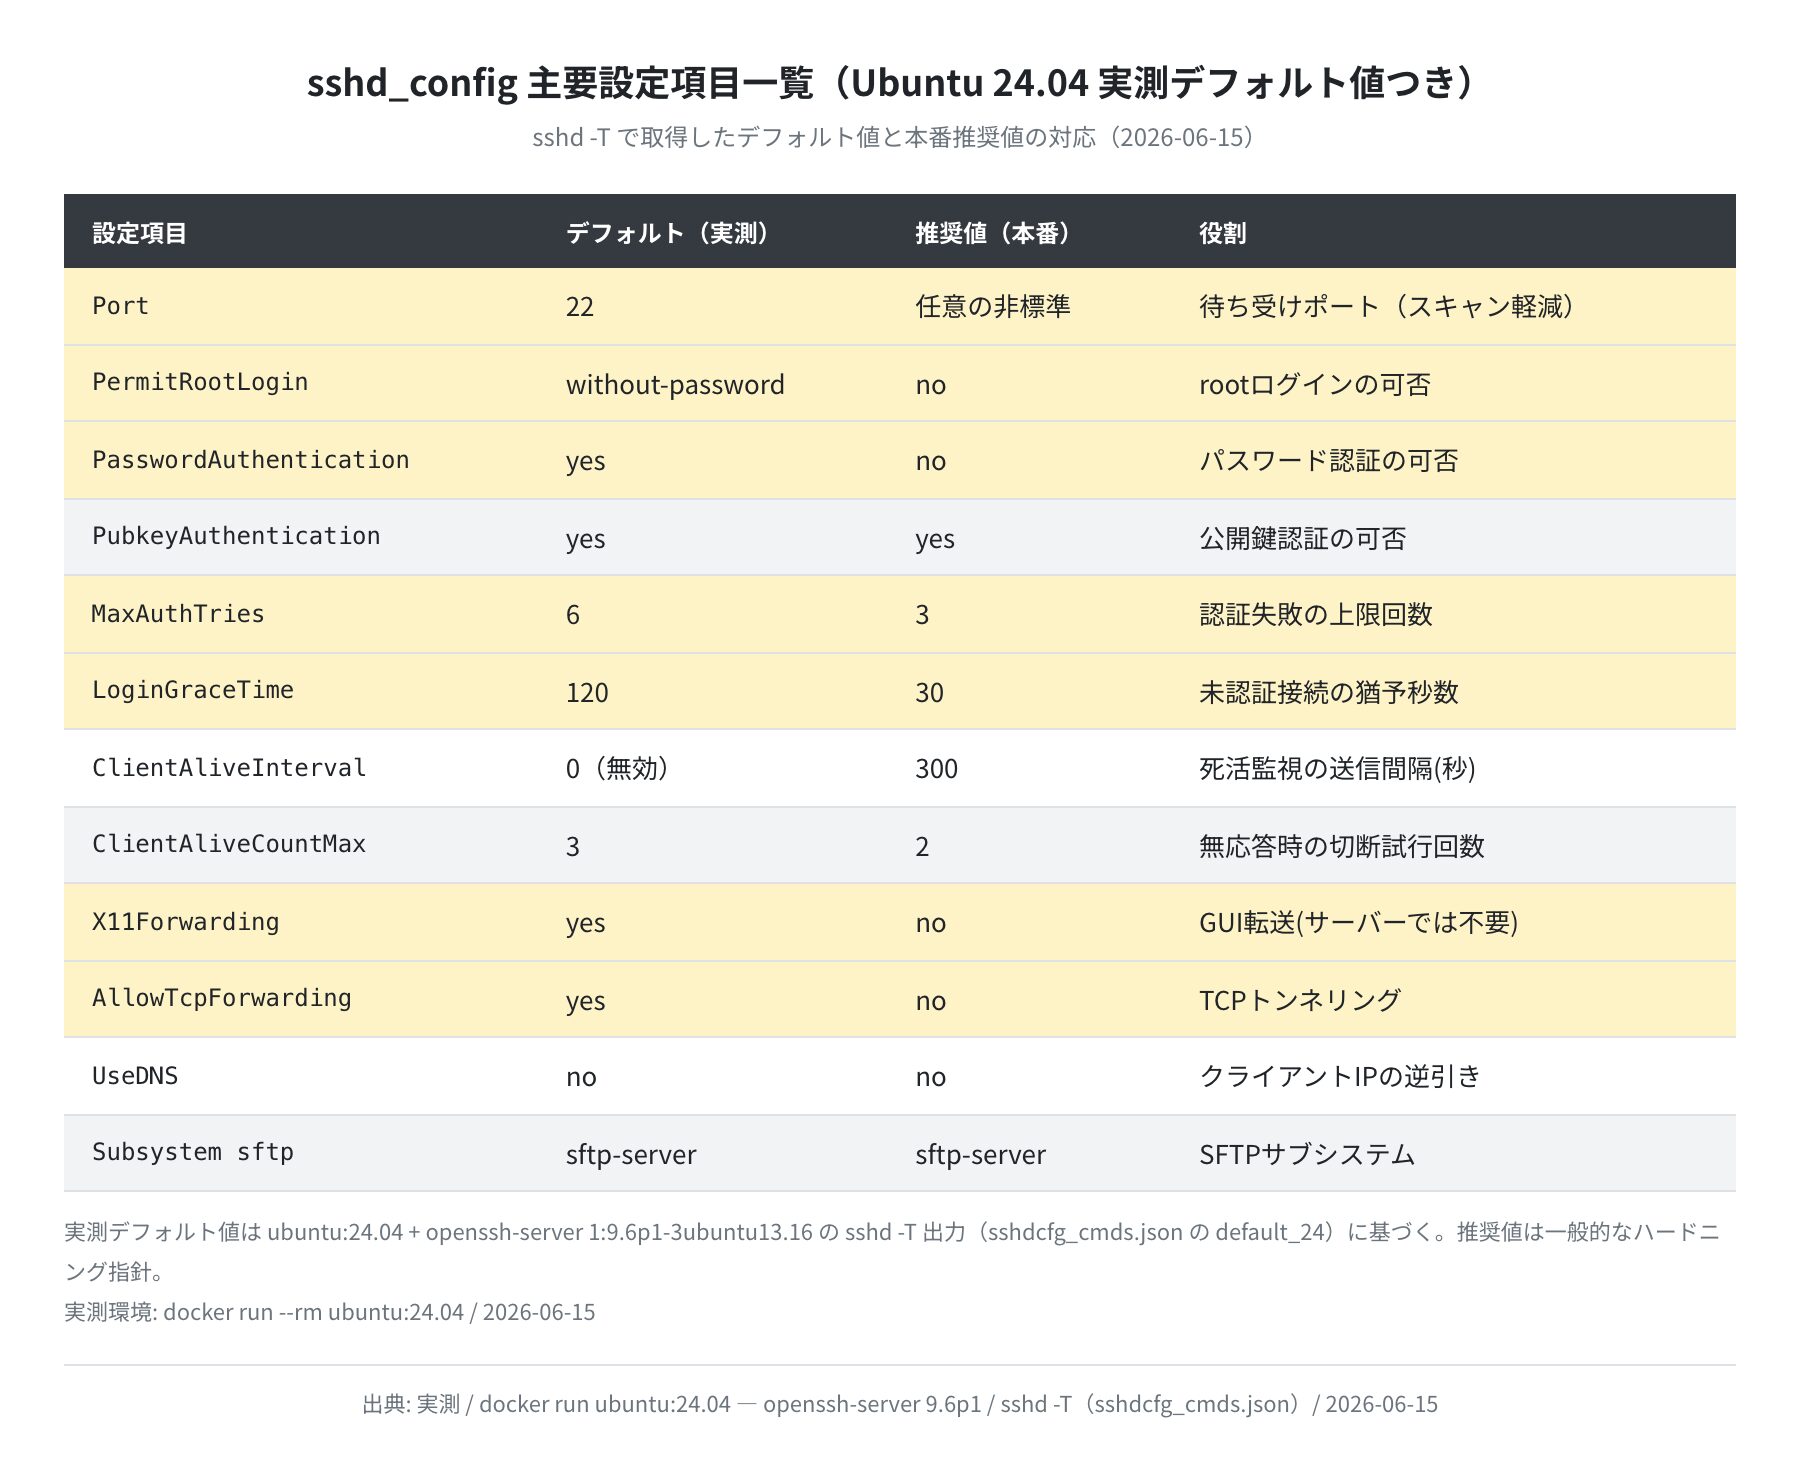Select the PermitRootLogin cell
The width and height of the screenshot is (1800, 1458).
(x=200, y=383)
